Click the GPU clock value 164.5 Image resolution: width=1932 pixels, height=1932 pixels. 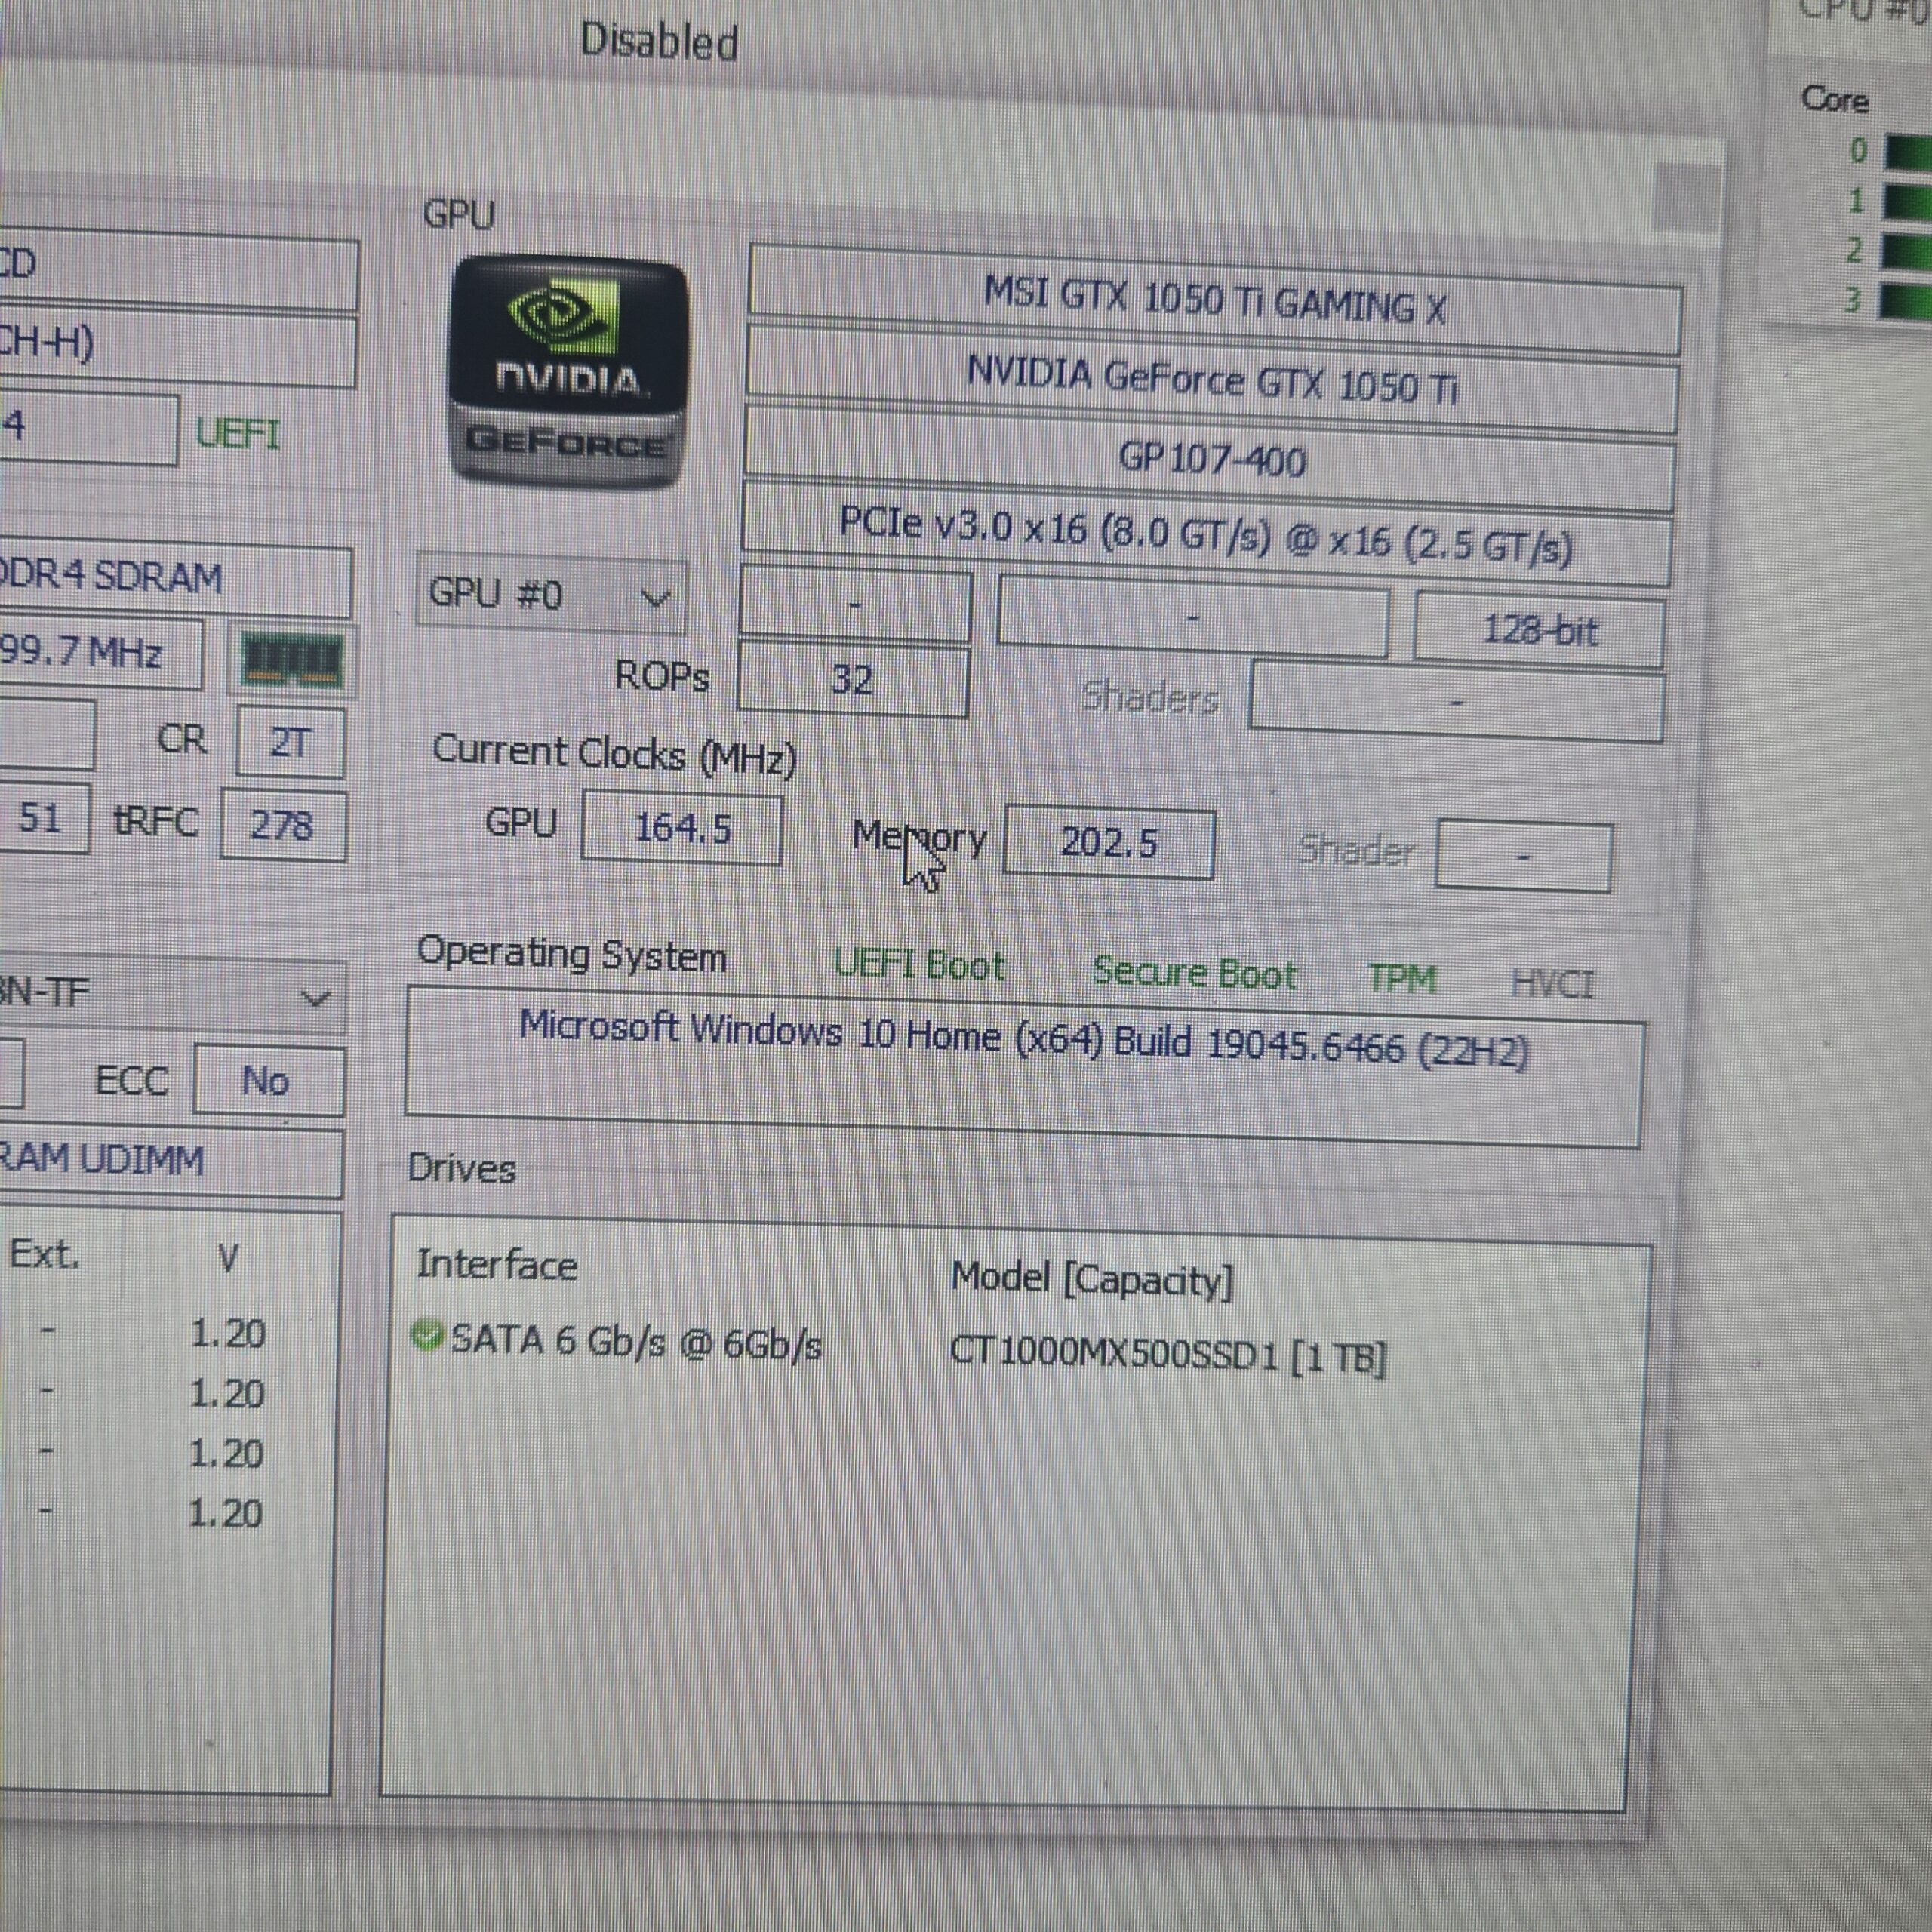pos(682,828)
